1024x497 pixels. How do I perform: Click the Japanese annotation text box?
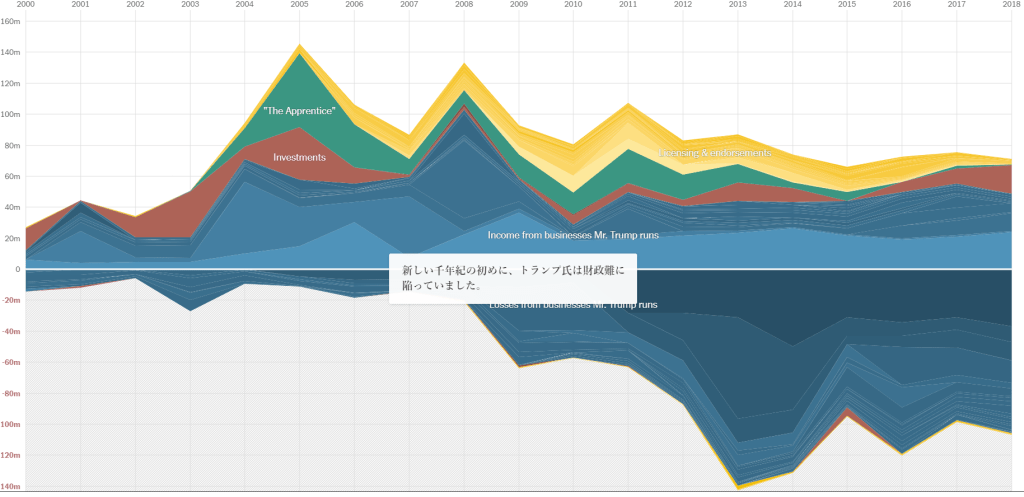[x=512, y=278]
